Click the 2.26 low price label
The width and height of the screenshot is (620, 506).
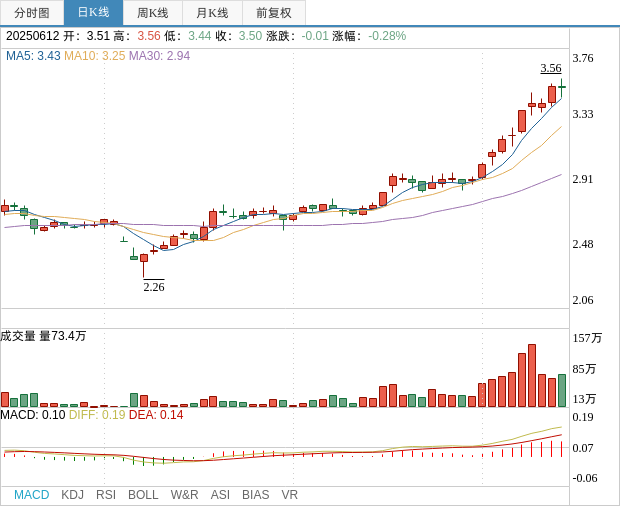(x=154, y=287)
